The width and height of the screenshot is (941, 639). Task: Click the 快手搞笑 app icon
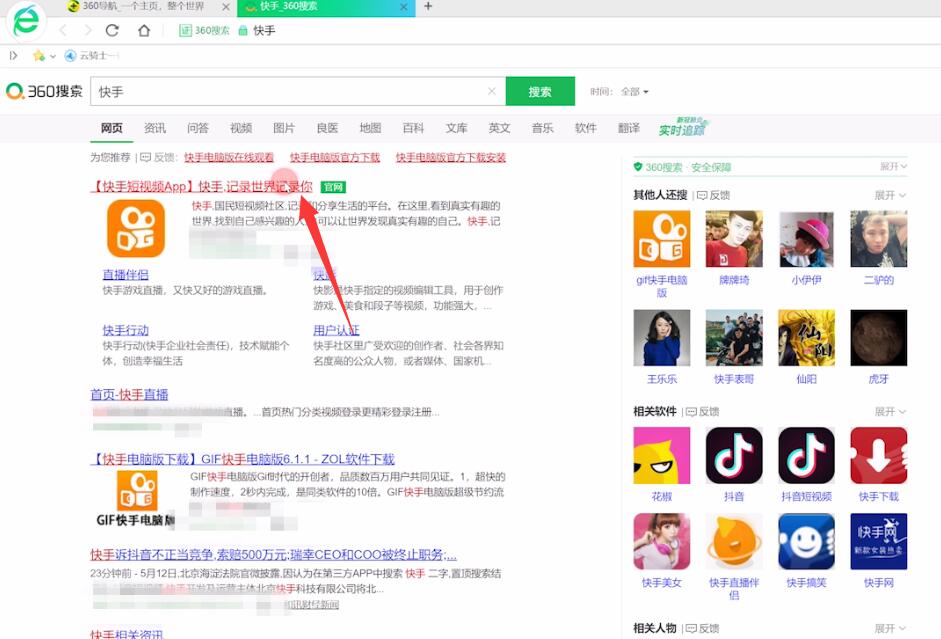tap(807, 541)
